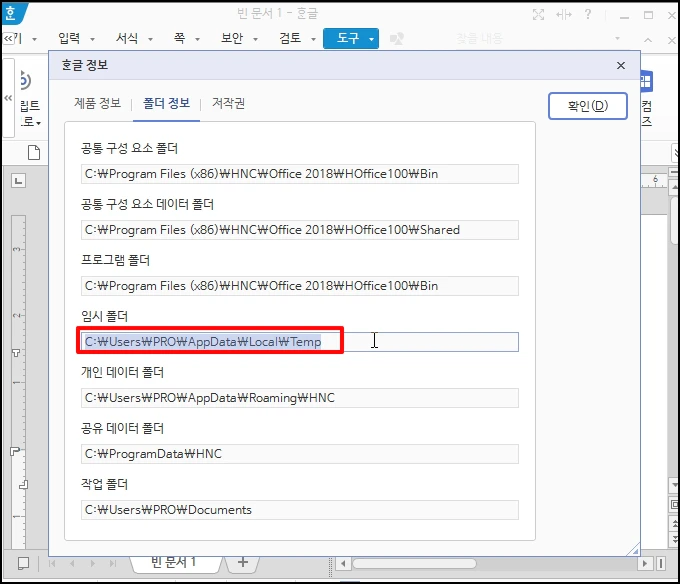This screenshot has width=680, height=584.
Task: Click the full screen toggle icon in title bar
Action: click(x=538, y=15)
